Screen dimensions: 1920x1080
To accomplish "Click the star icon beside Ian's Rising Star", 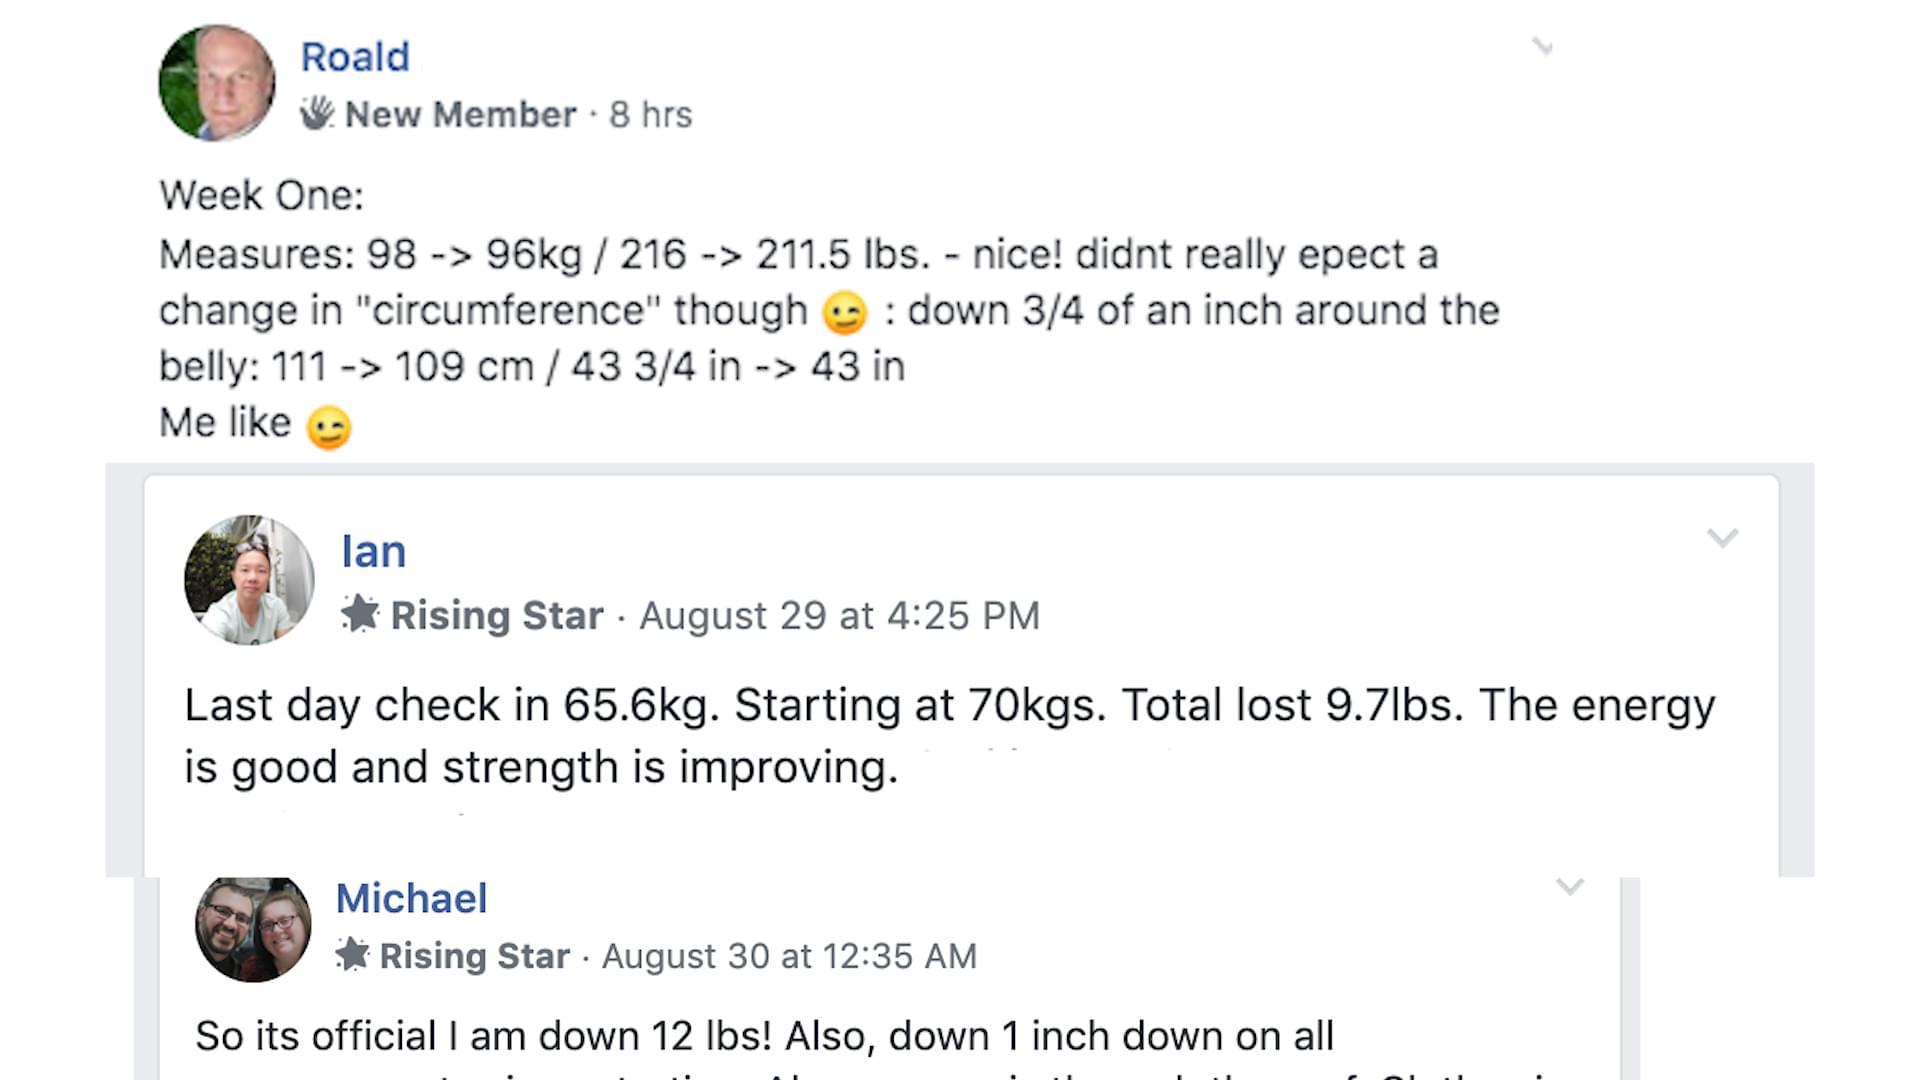I will [360, 614].
